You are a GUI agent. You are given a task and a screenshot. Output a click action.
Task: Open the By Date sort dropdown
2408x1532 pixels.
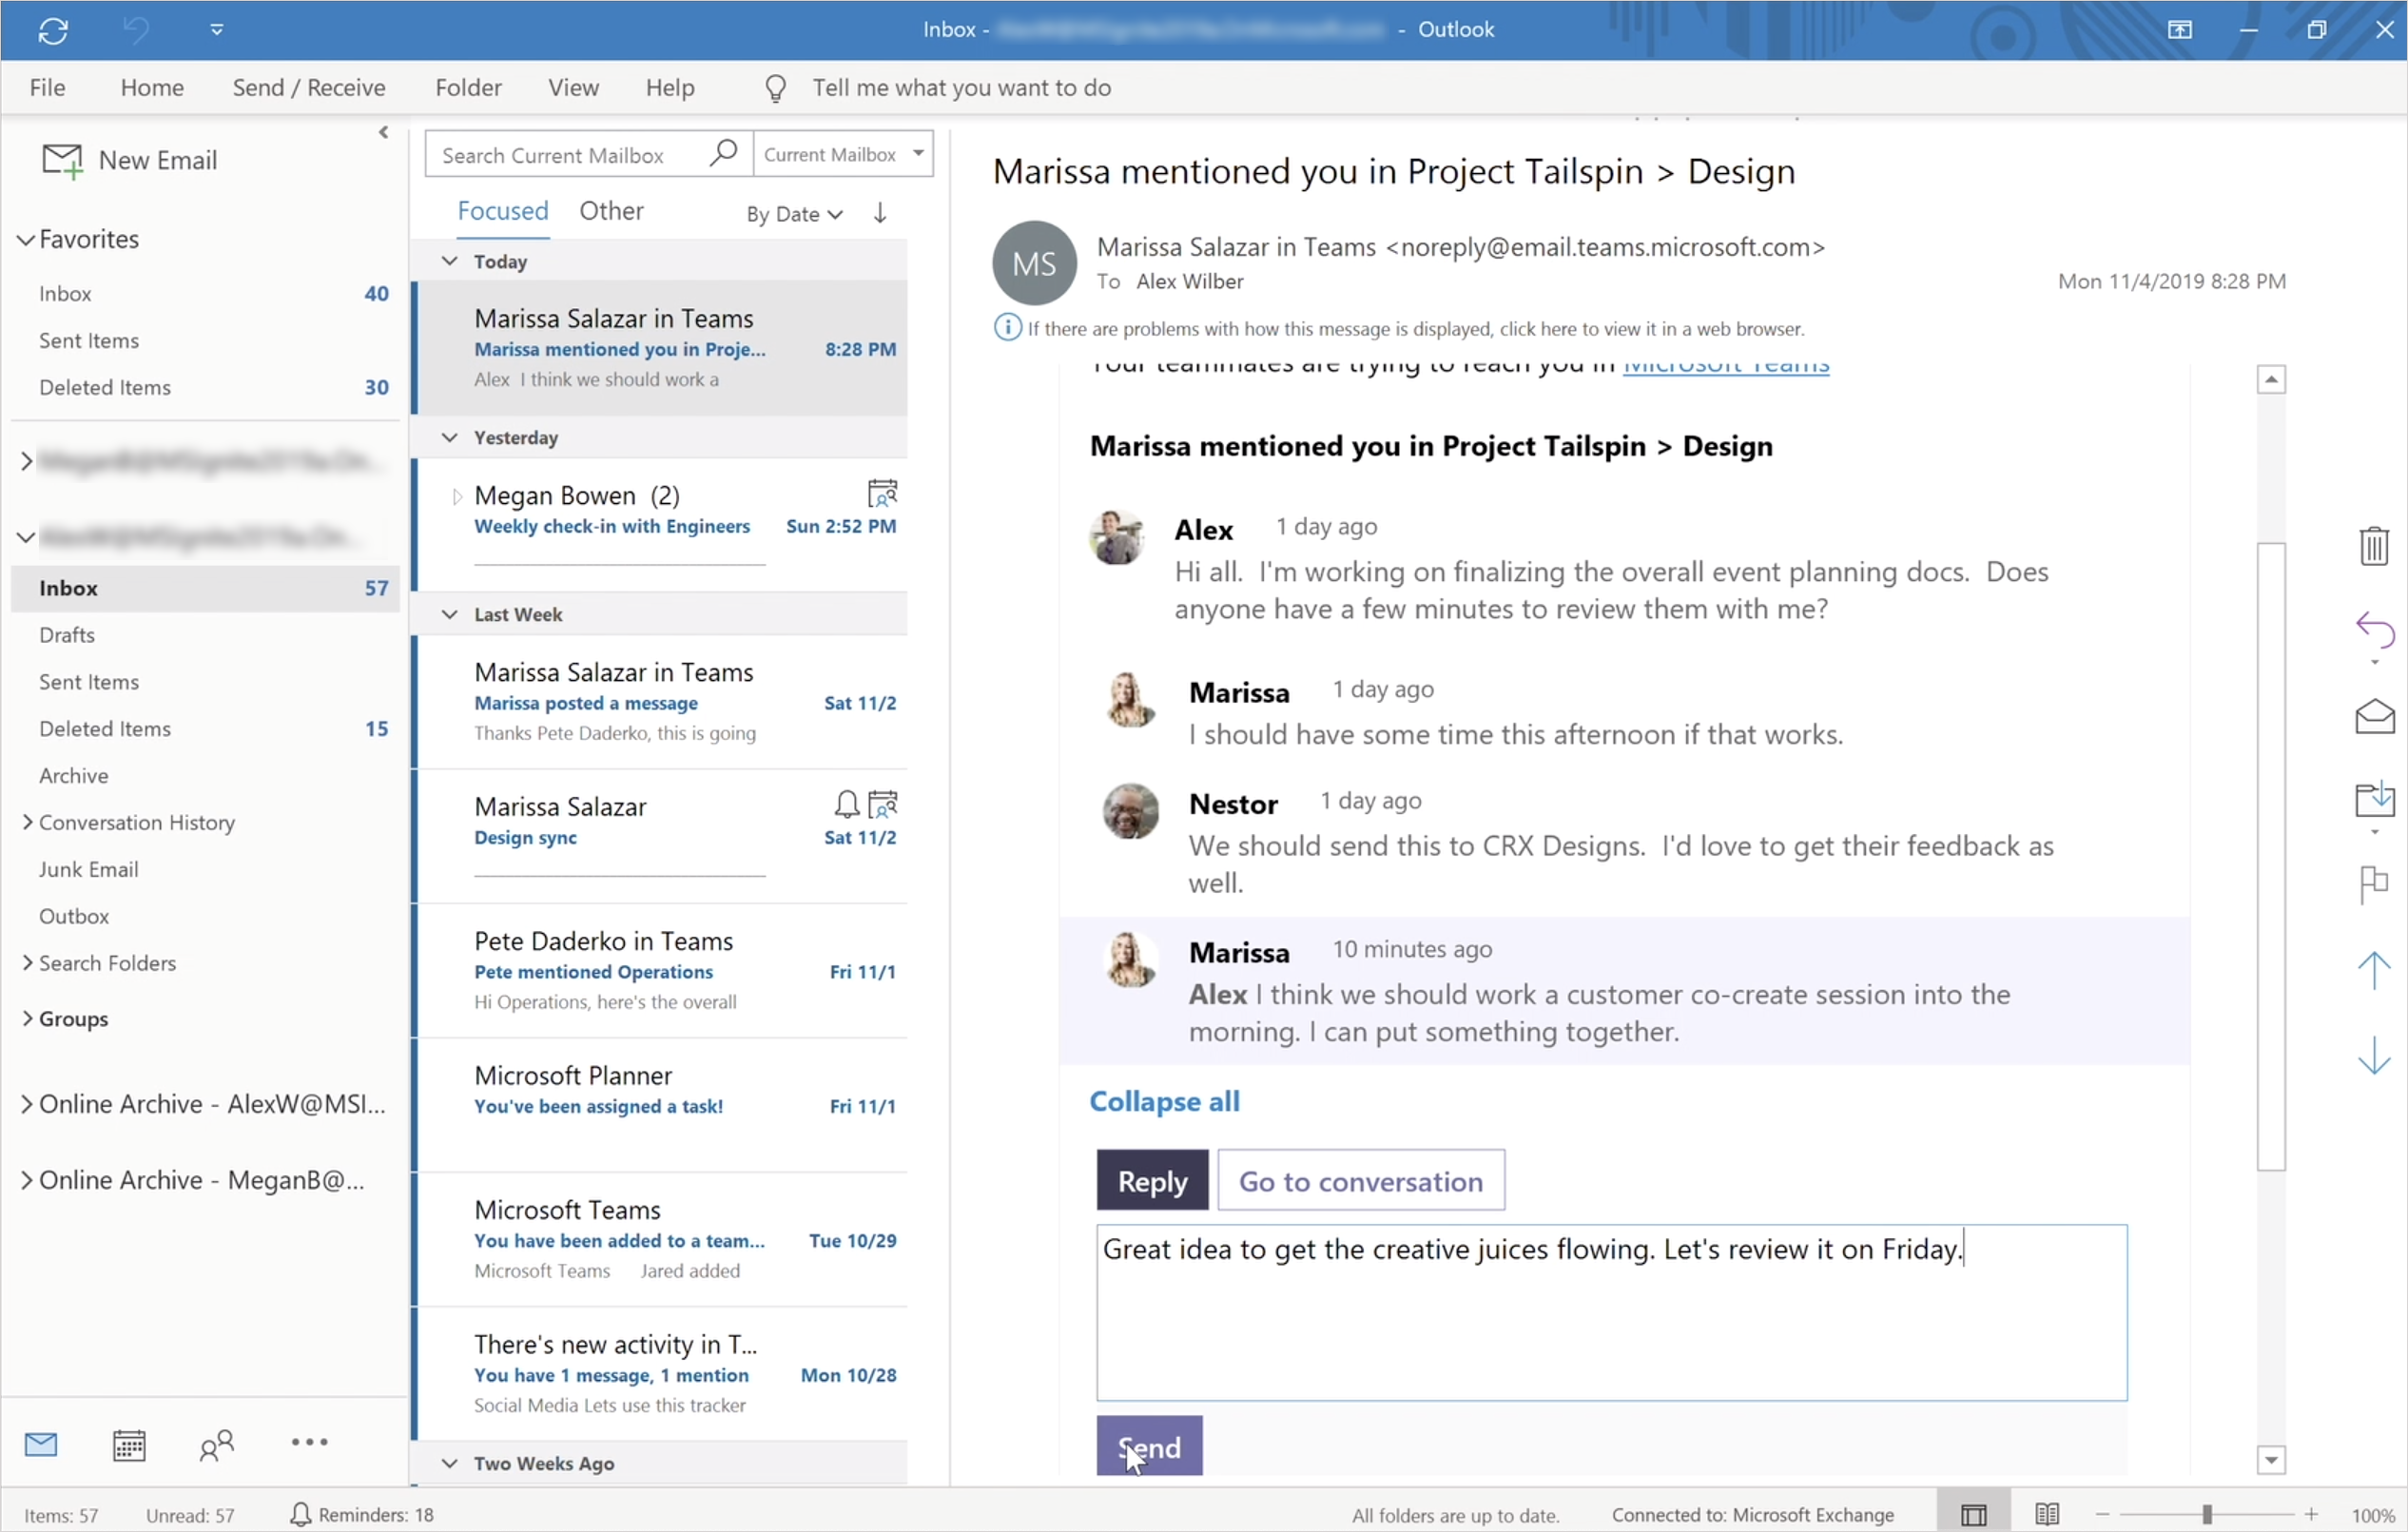[x=794, y=214]
